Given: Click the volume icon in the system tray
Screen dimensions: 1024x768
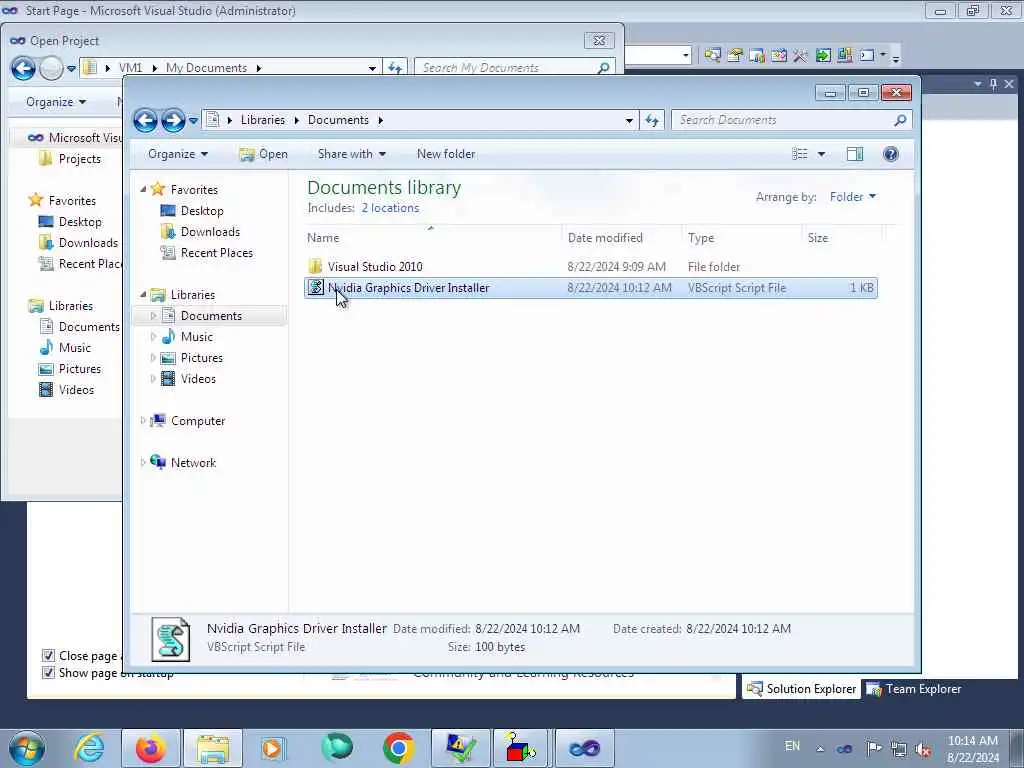Looking at the screenshot, I should pos(923,749).
